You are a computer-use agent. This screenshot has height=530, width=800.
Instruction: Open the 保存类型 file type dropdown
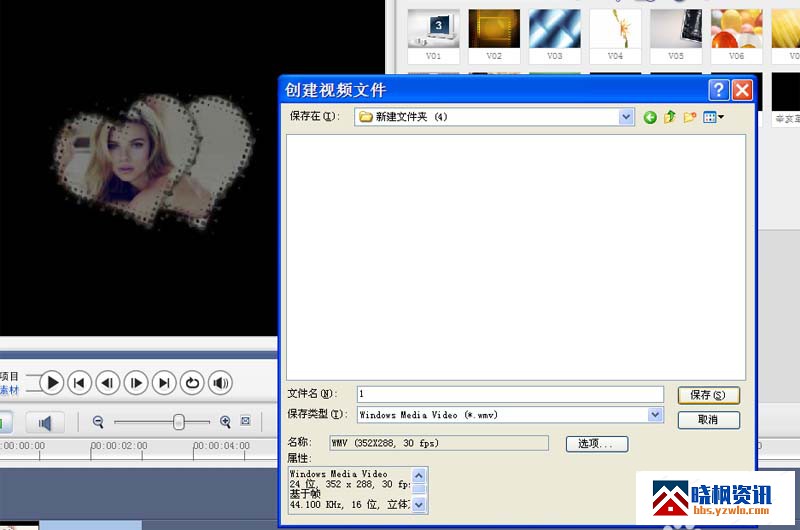tap(656, 414)
